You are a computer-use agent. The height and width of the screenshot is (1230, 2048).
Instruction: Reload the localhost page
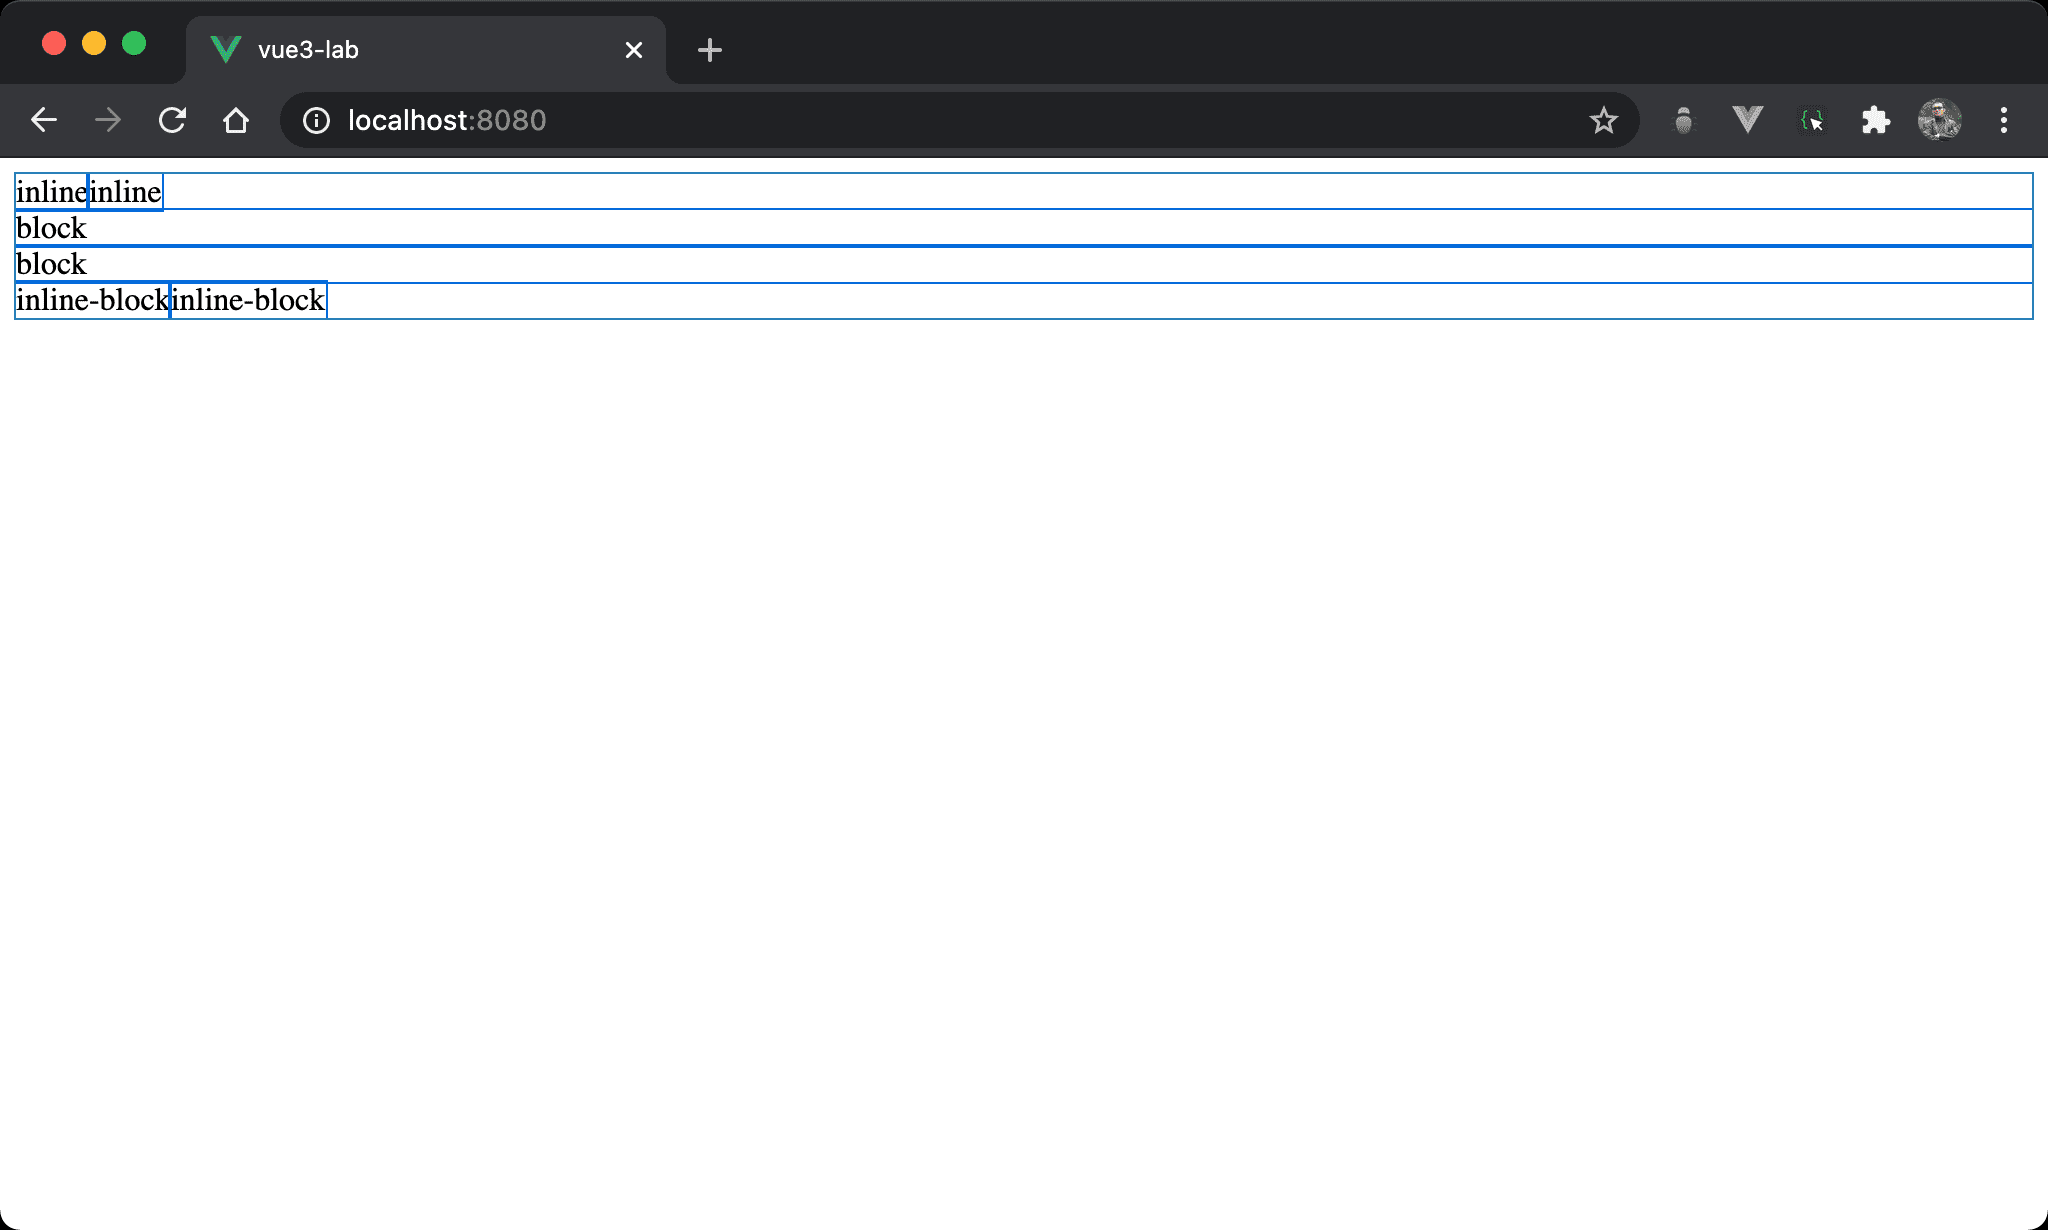[x=172, y=121]
